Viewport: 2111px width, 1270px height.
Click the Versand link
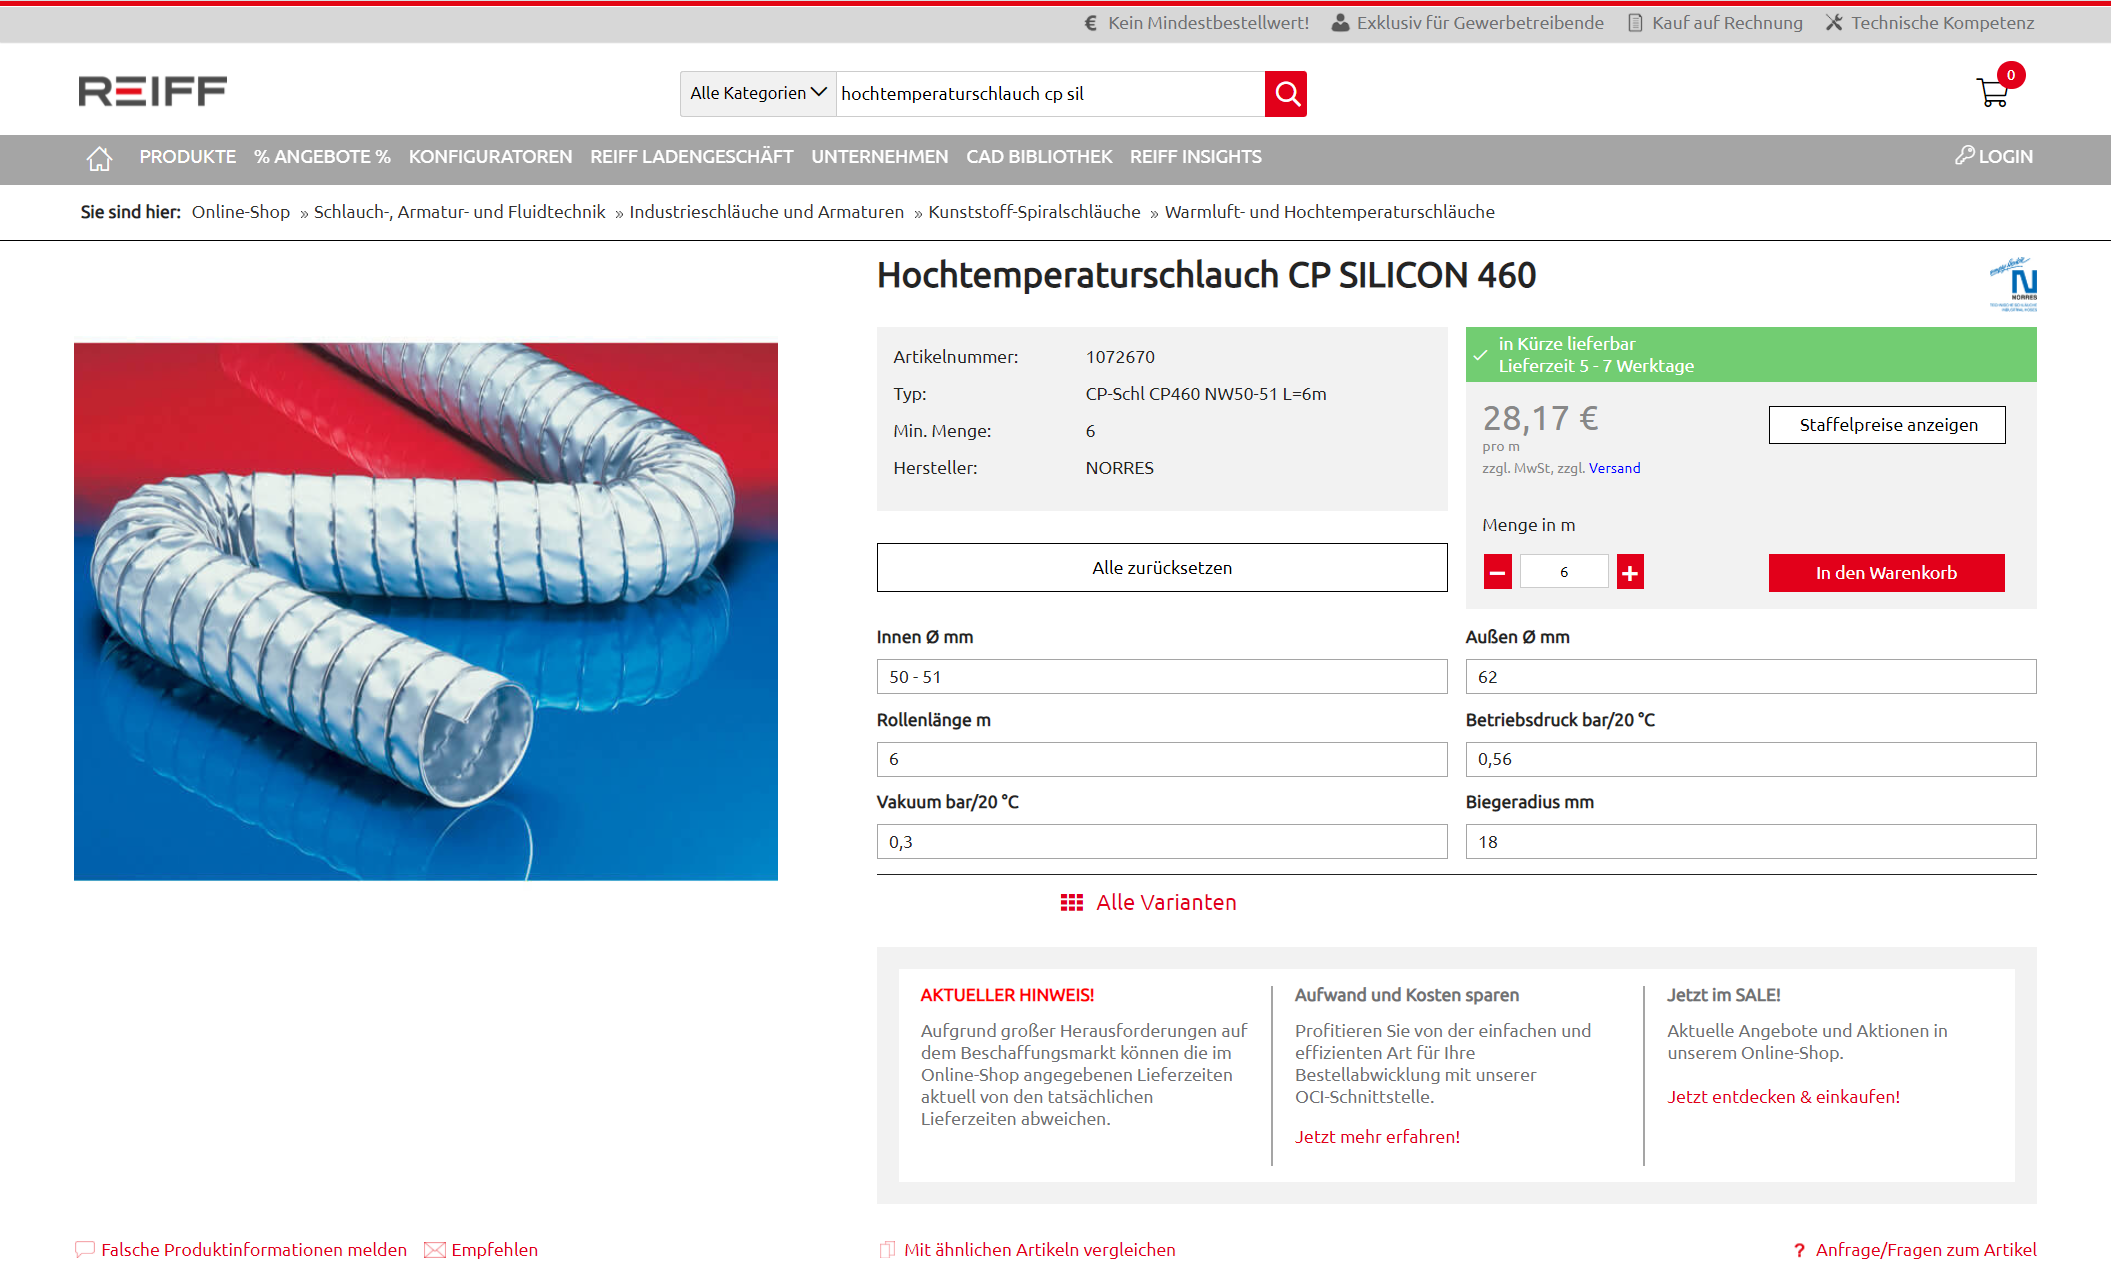(1614, 468)
